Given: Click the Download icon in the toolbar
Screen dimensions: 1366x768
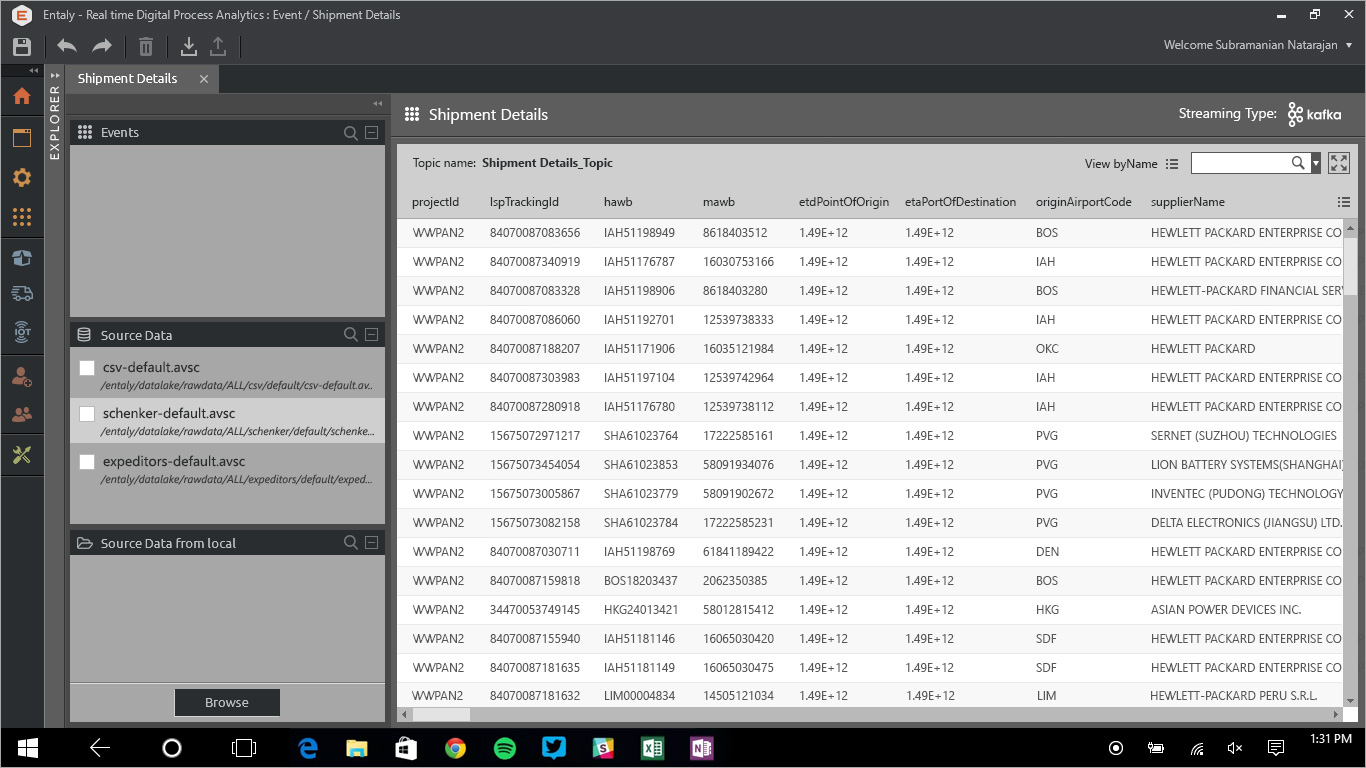Looking at the screenshot, I should click(188, 46).
